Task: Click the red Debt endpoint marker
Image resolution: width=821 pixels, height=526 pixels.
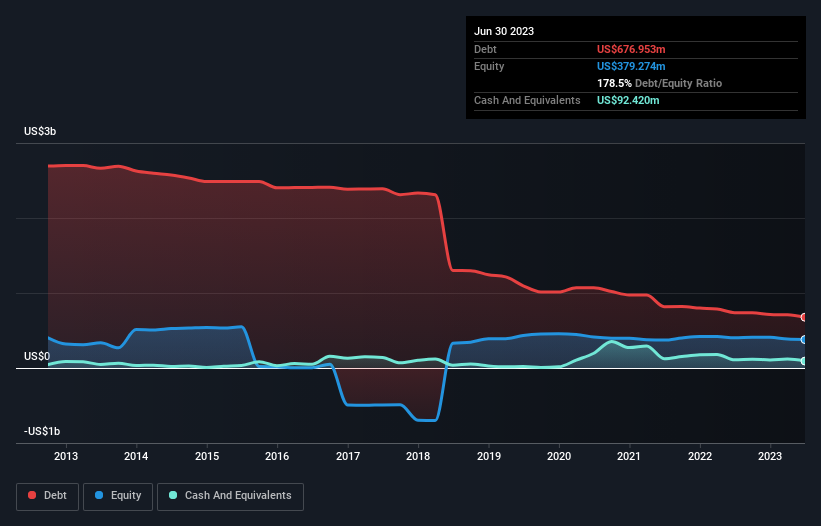Action: pyautogui.click(x=804, y=317)
